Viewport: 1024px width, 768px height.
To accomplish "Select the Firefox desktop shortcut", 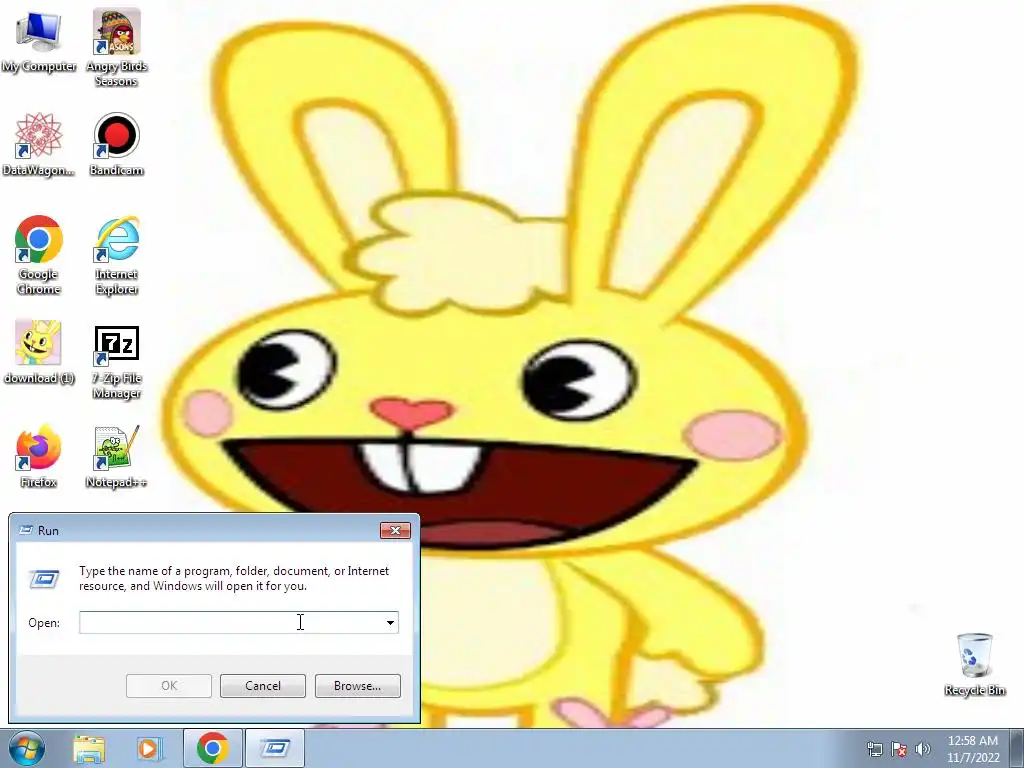I will tap(39, 456).
